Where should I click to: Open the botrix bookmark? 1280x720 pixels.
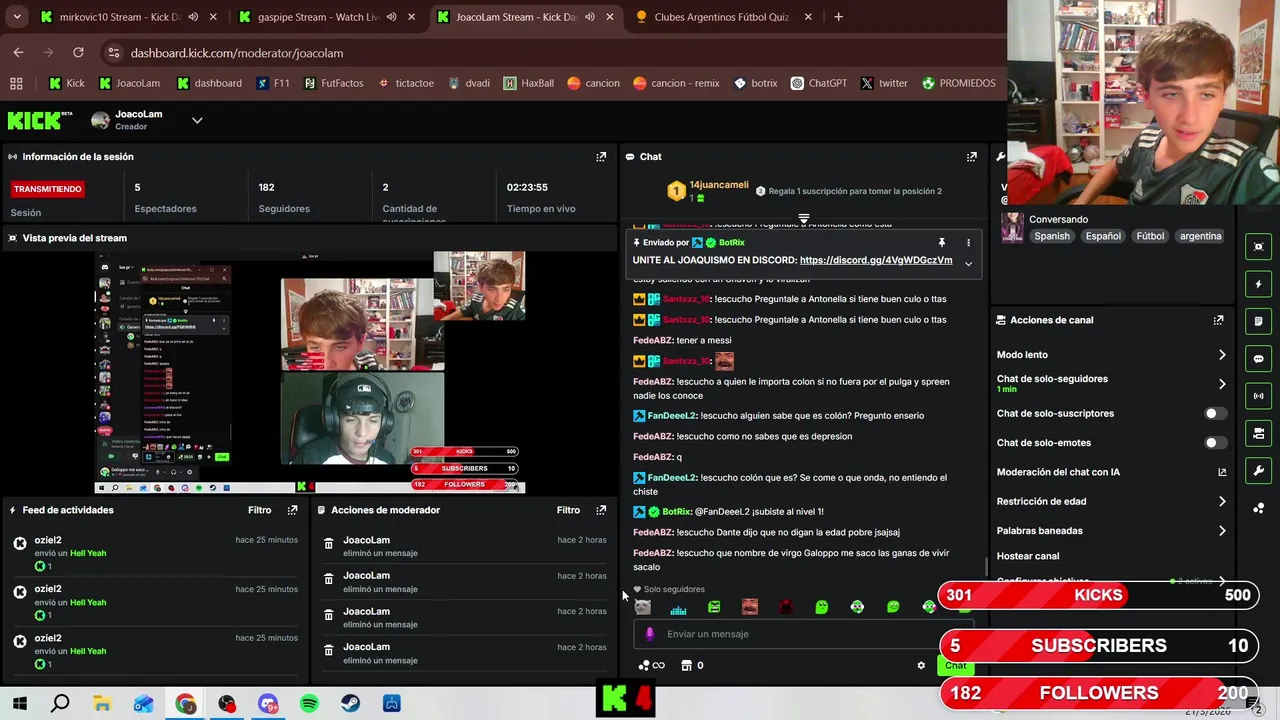pyautogui.click(x=755, y=83)
